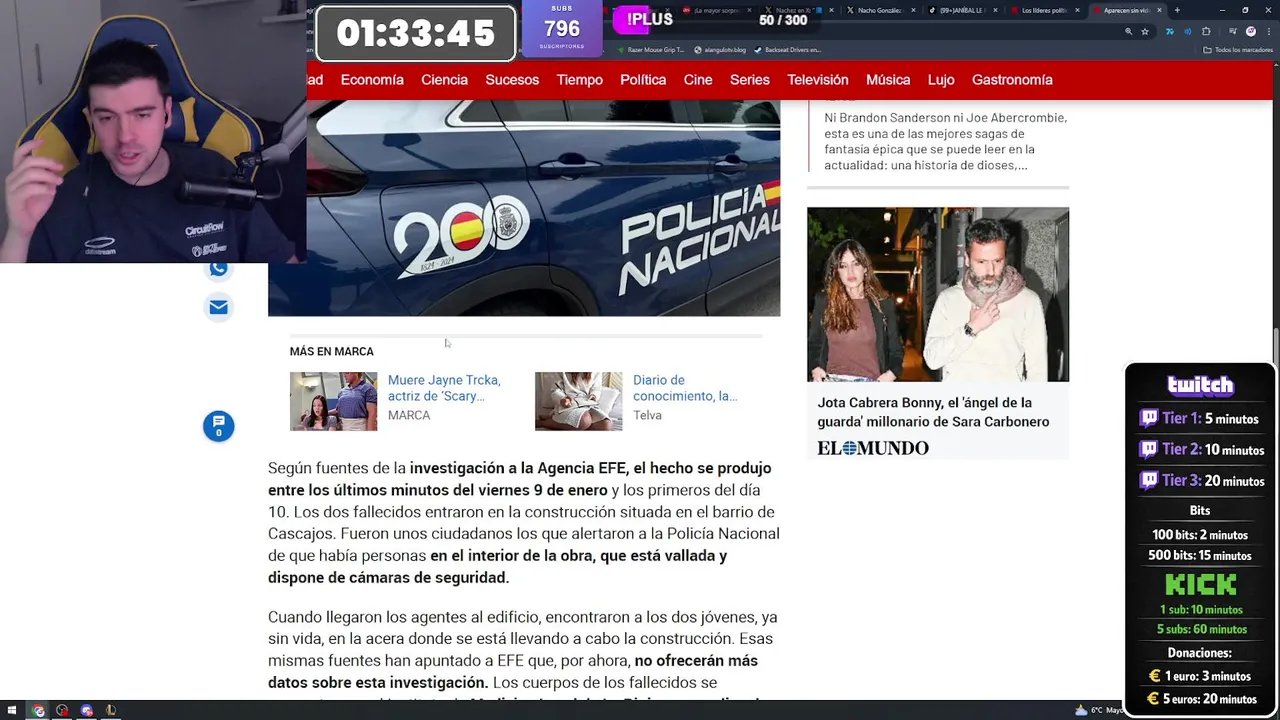Click the 'MÁS EN MARCA' heading
This screenshot has height=720, width=1280.
tap(331, 352)
